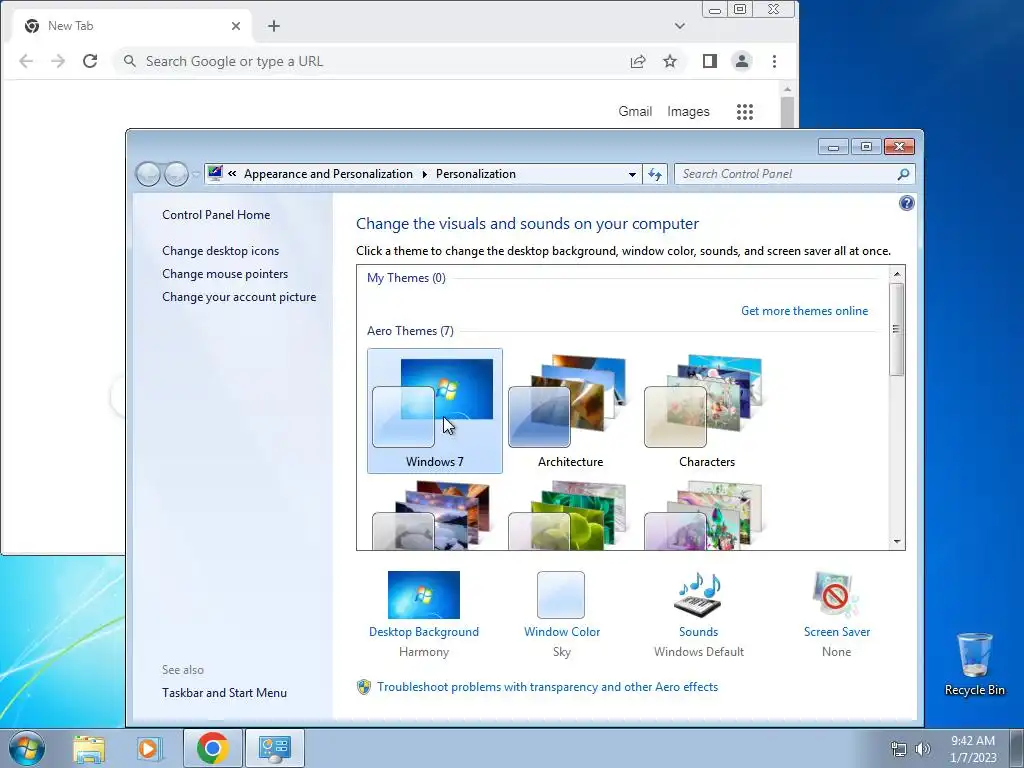Image resolution: width=1024 pixels, height=768 pixels.
Task: Click the Chrome reload button
Action: 90,61
